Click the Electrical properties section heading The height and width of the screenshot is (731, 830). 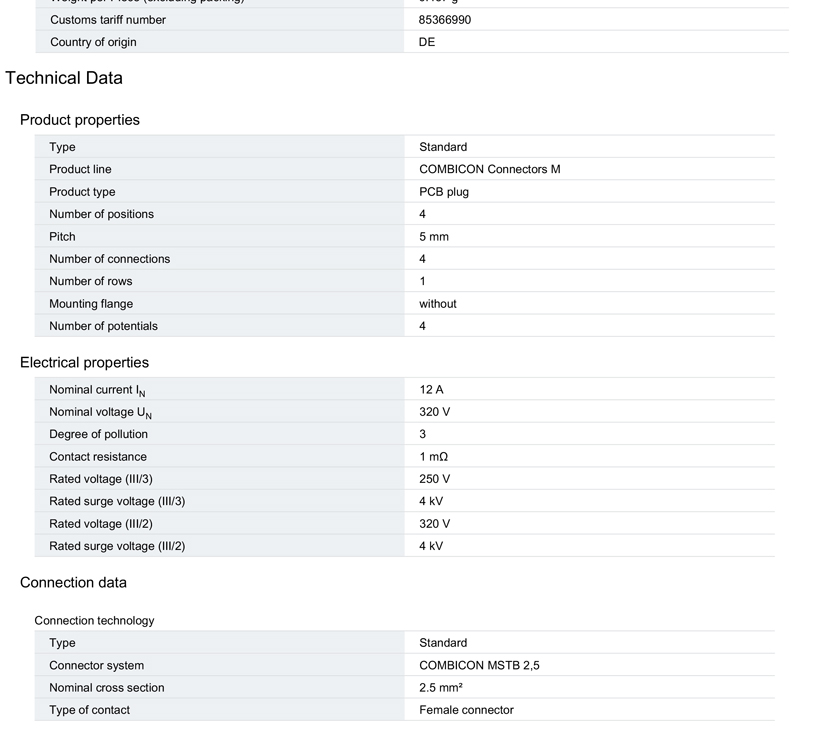tap(84, 363)
